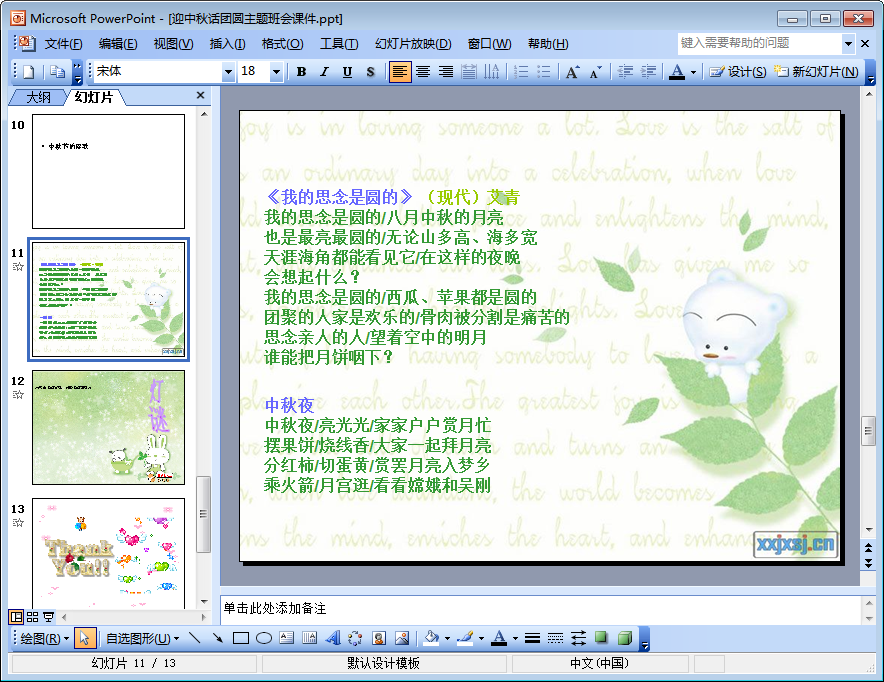Start slide show from current slide
This screenshot has width=884, height=682.
point(48,617)
